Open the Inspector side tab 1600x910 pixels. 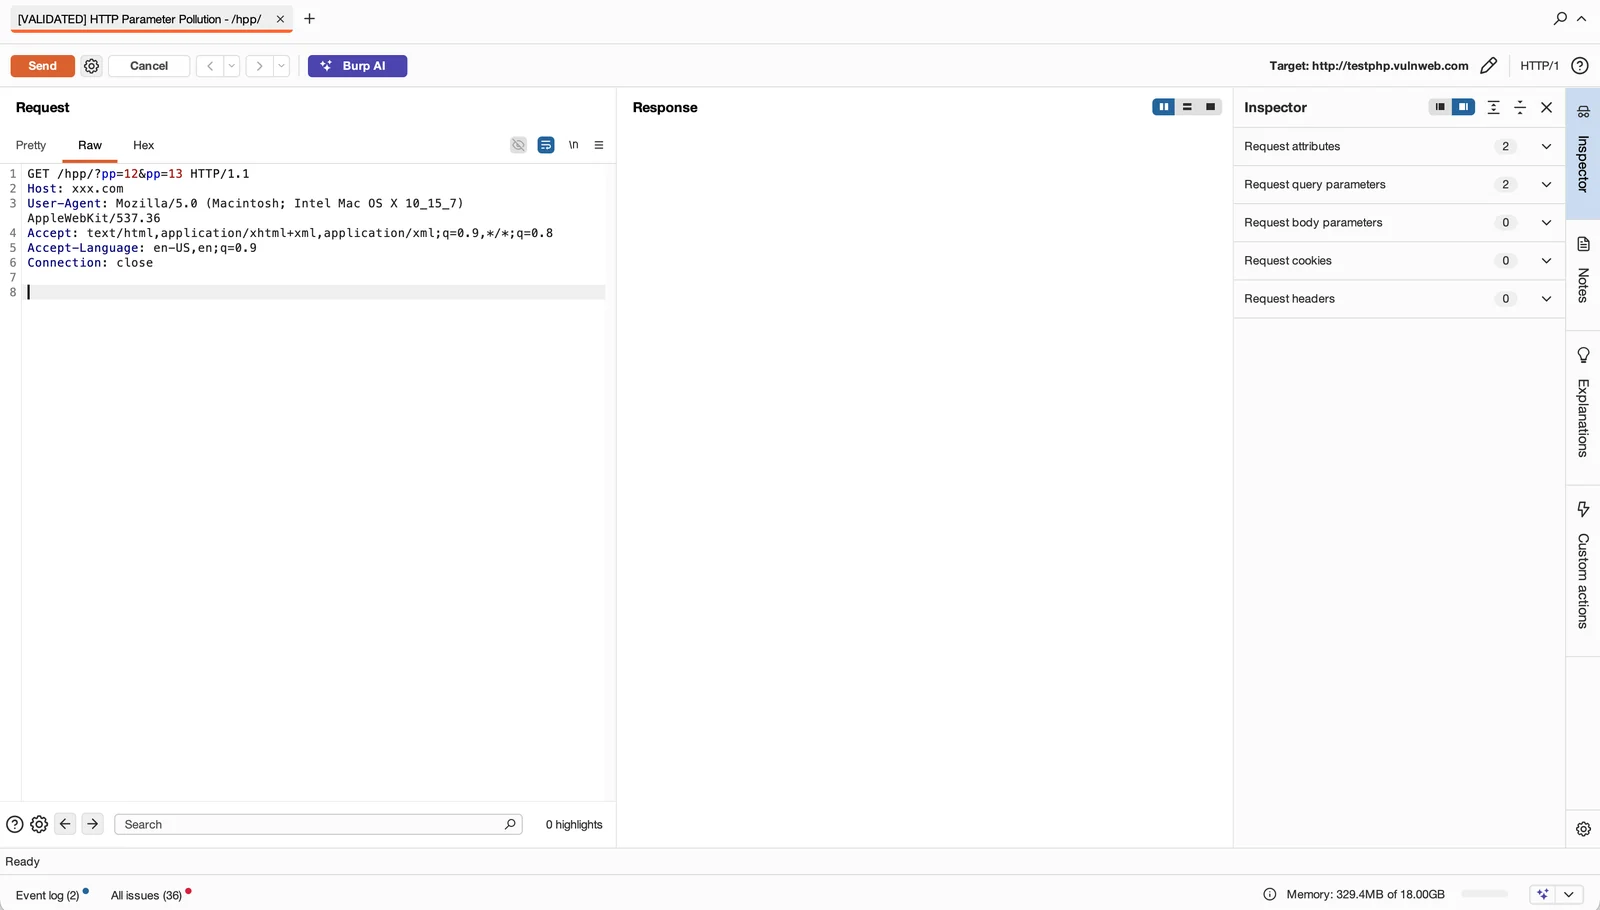click(x=1583, y=153)
